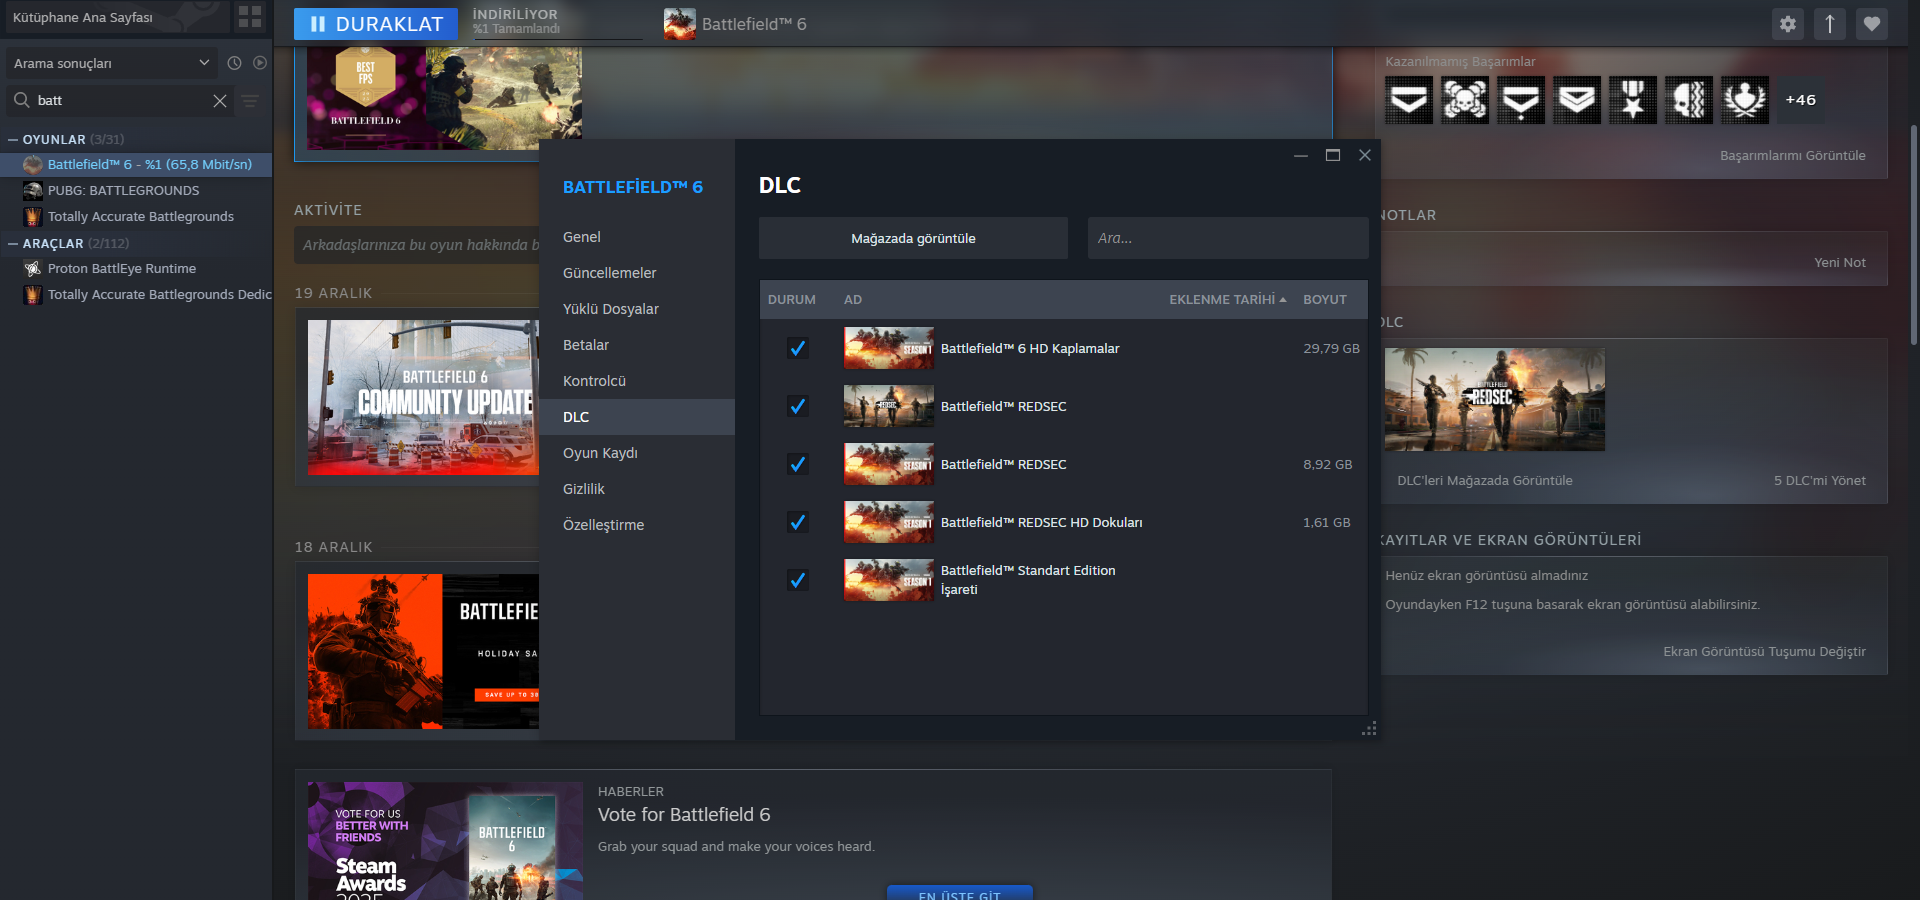Click the first unearned achievement badge
Viewport: 1920px width, 900px height.
pos(1409,100)
